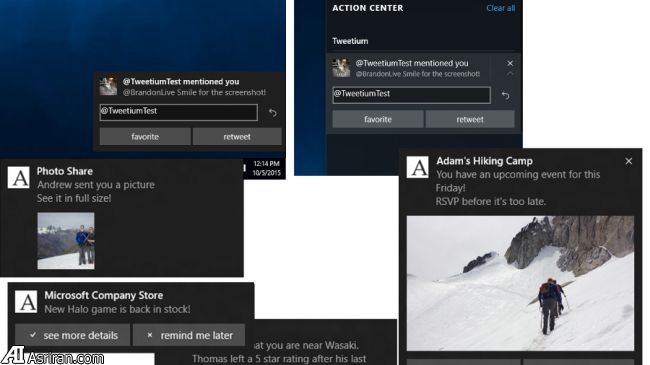
Task: Open TweetiumTest avatar in Action Center
Action: coord(341,68)
